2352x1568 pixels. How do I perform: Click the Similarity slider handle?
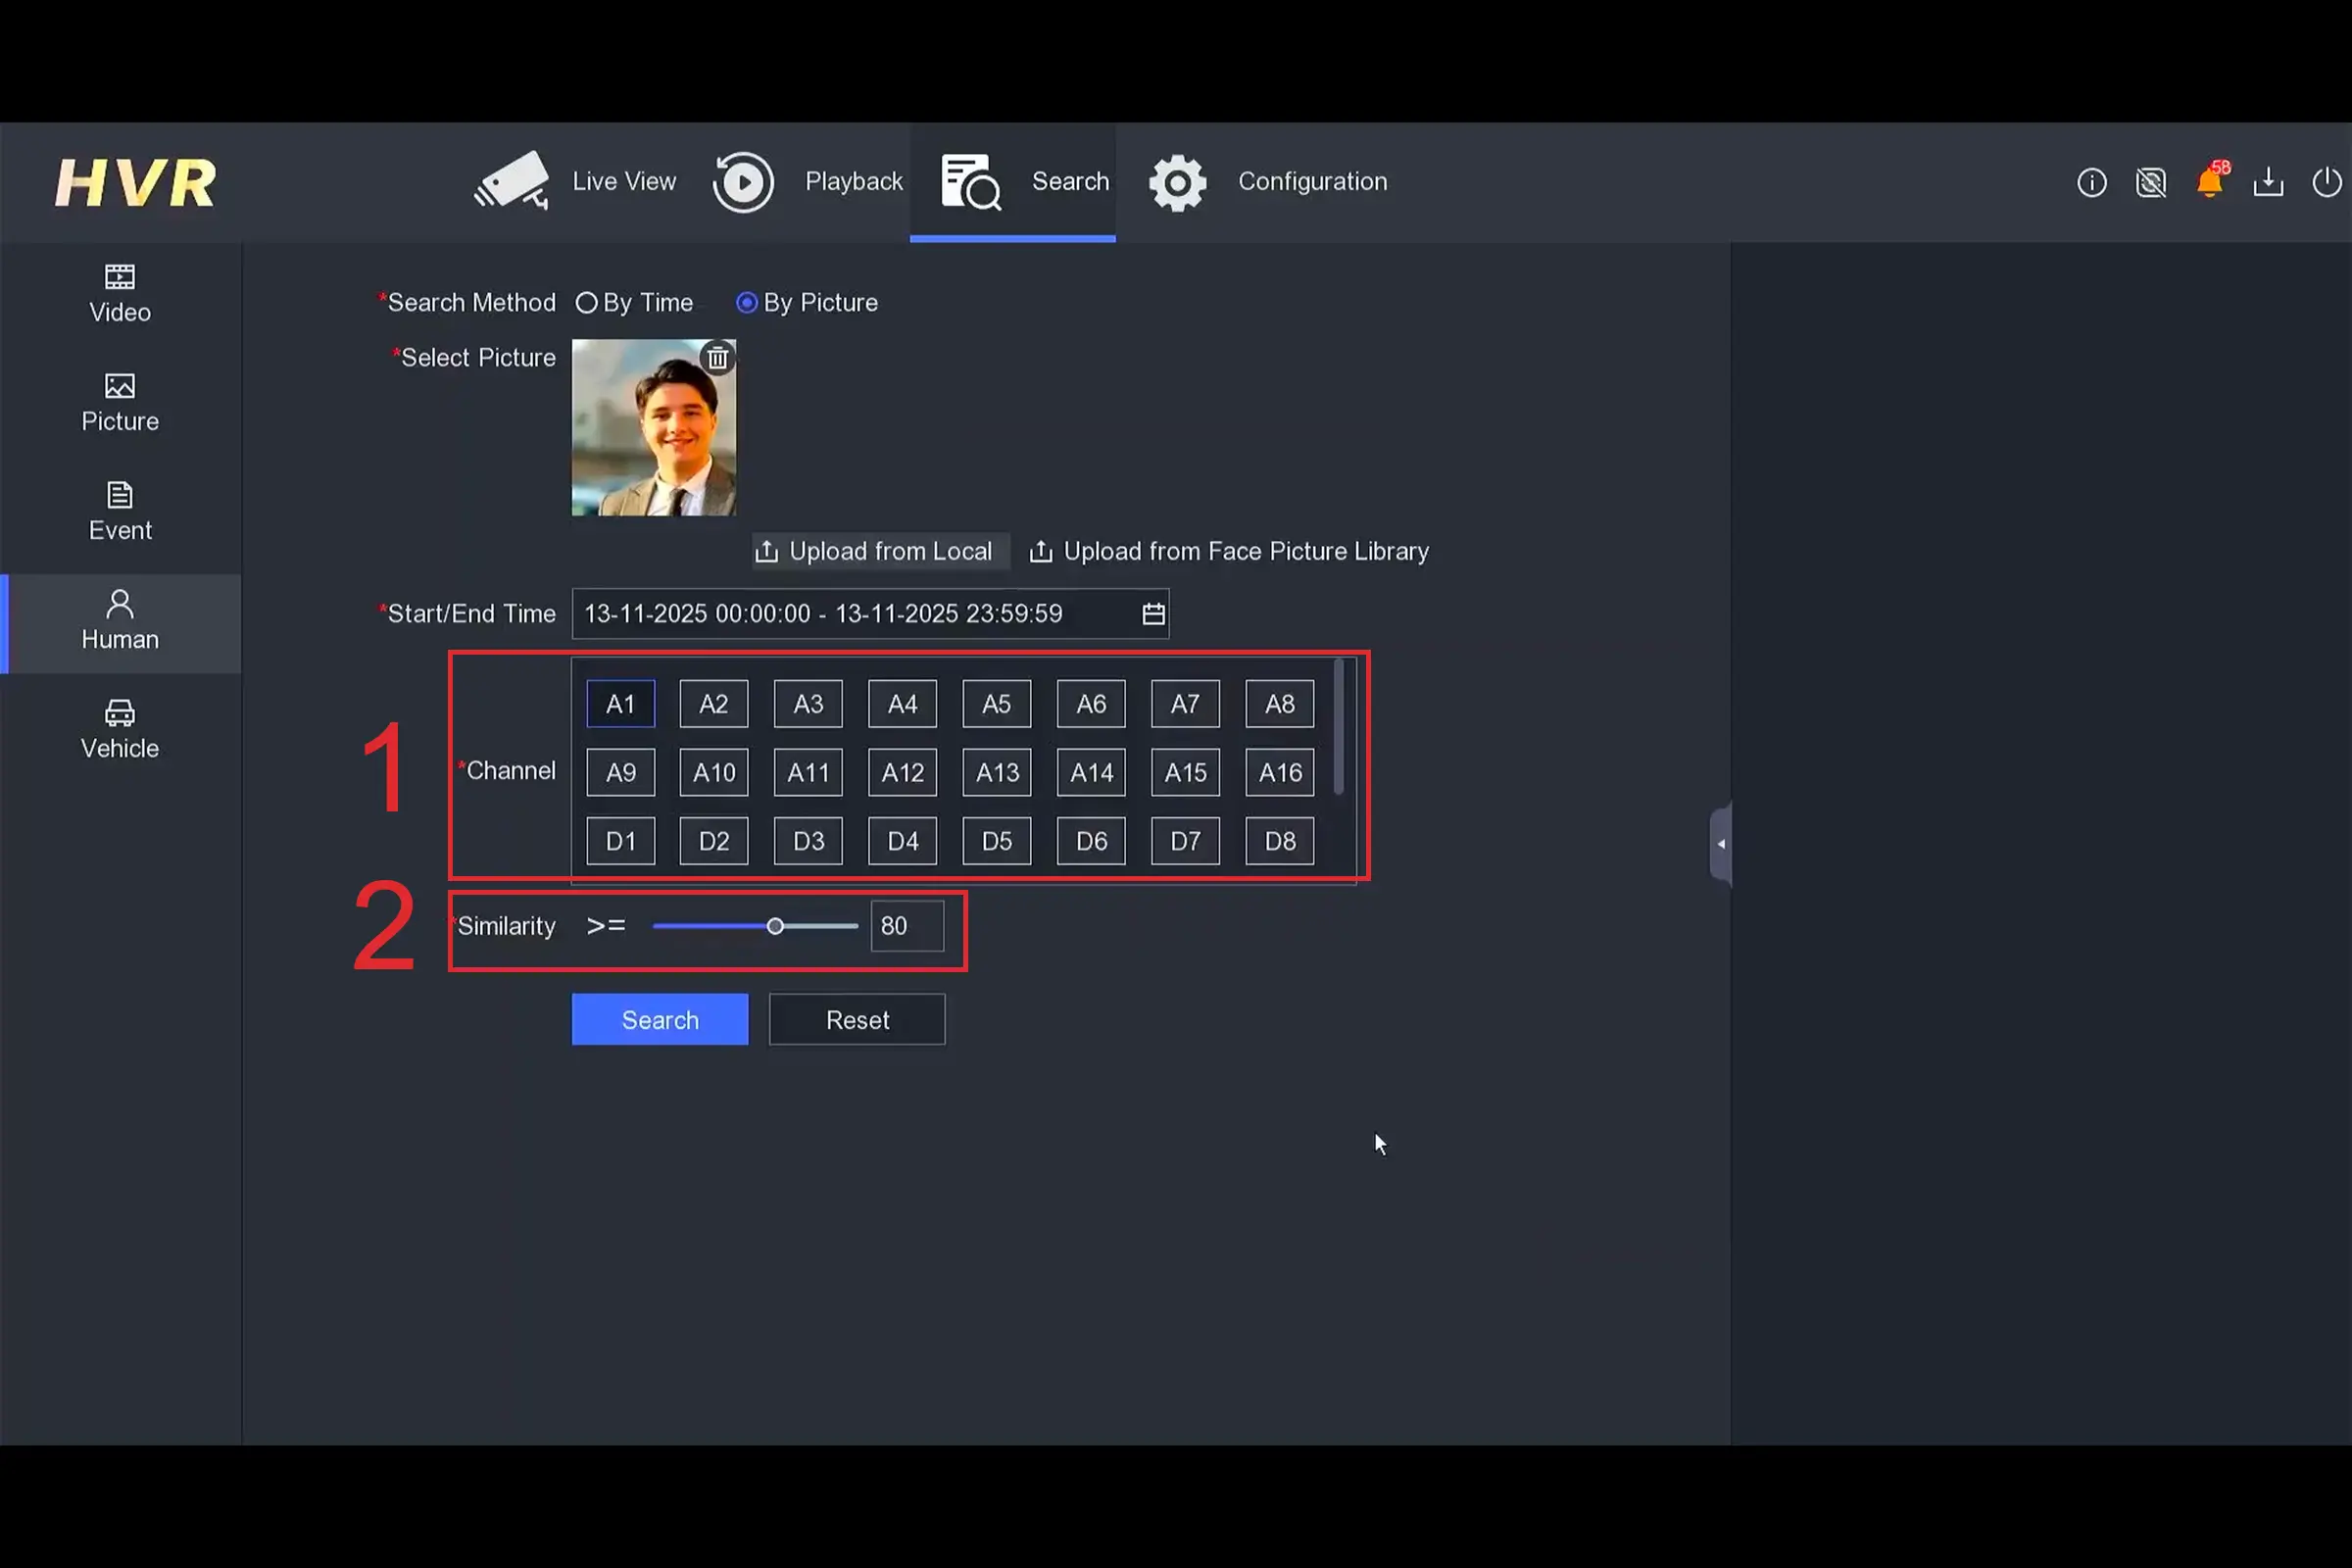click(x=775, y=927)
